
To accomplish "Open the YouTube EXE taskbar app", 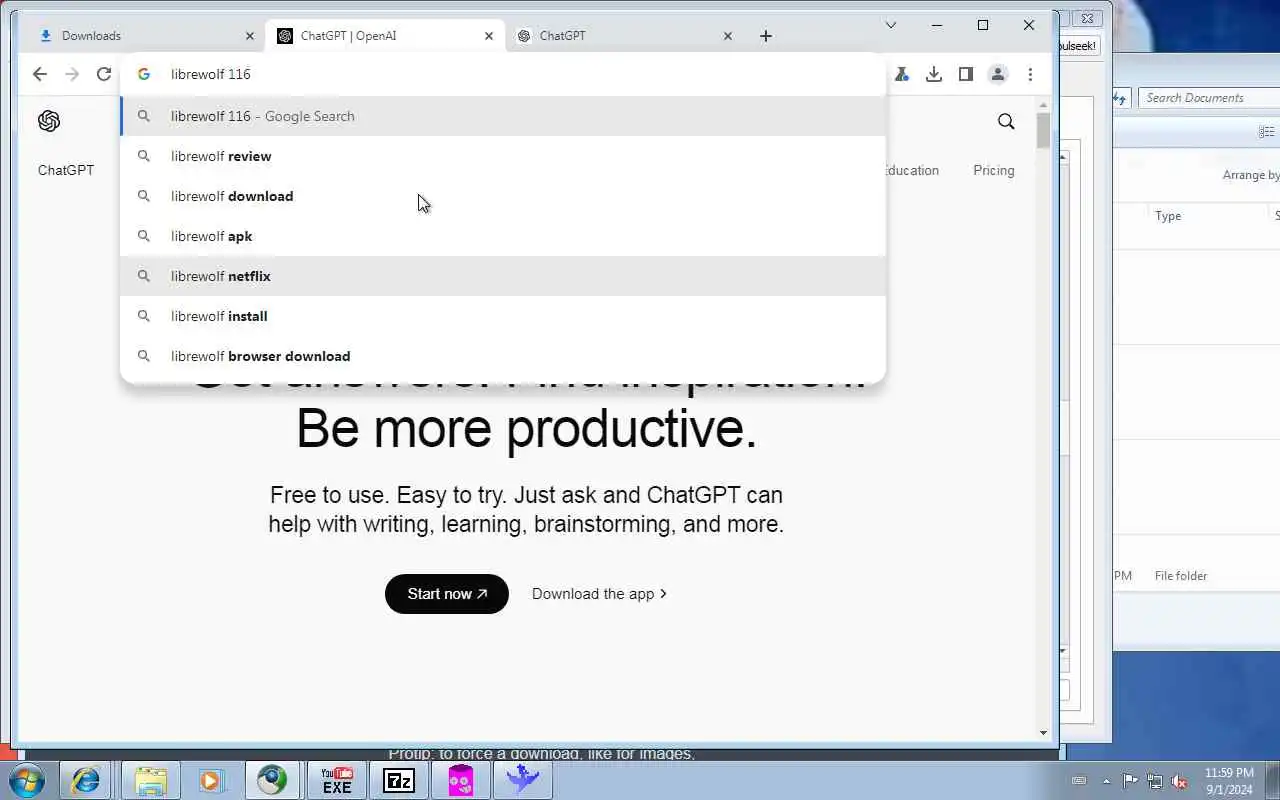I will tap(337, 780).
